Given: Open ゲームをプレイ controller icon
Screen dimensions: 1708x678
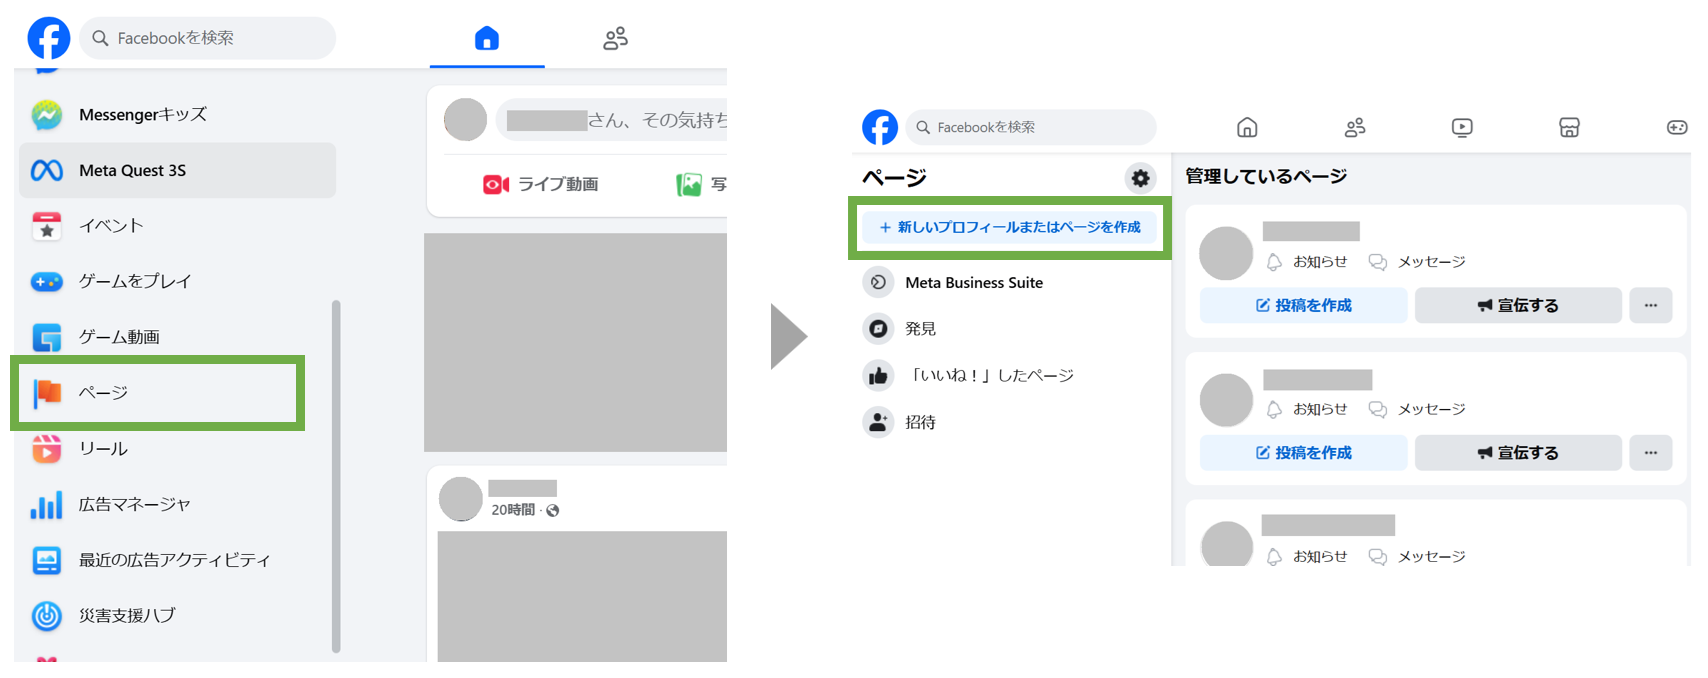Looking at the screenshot, I should click(x=47, y=282).
